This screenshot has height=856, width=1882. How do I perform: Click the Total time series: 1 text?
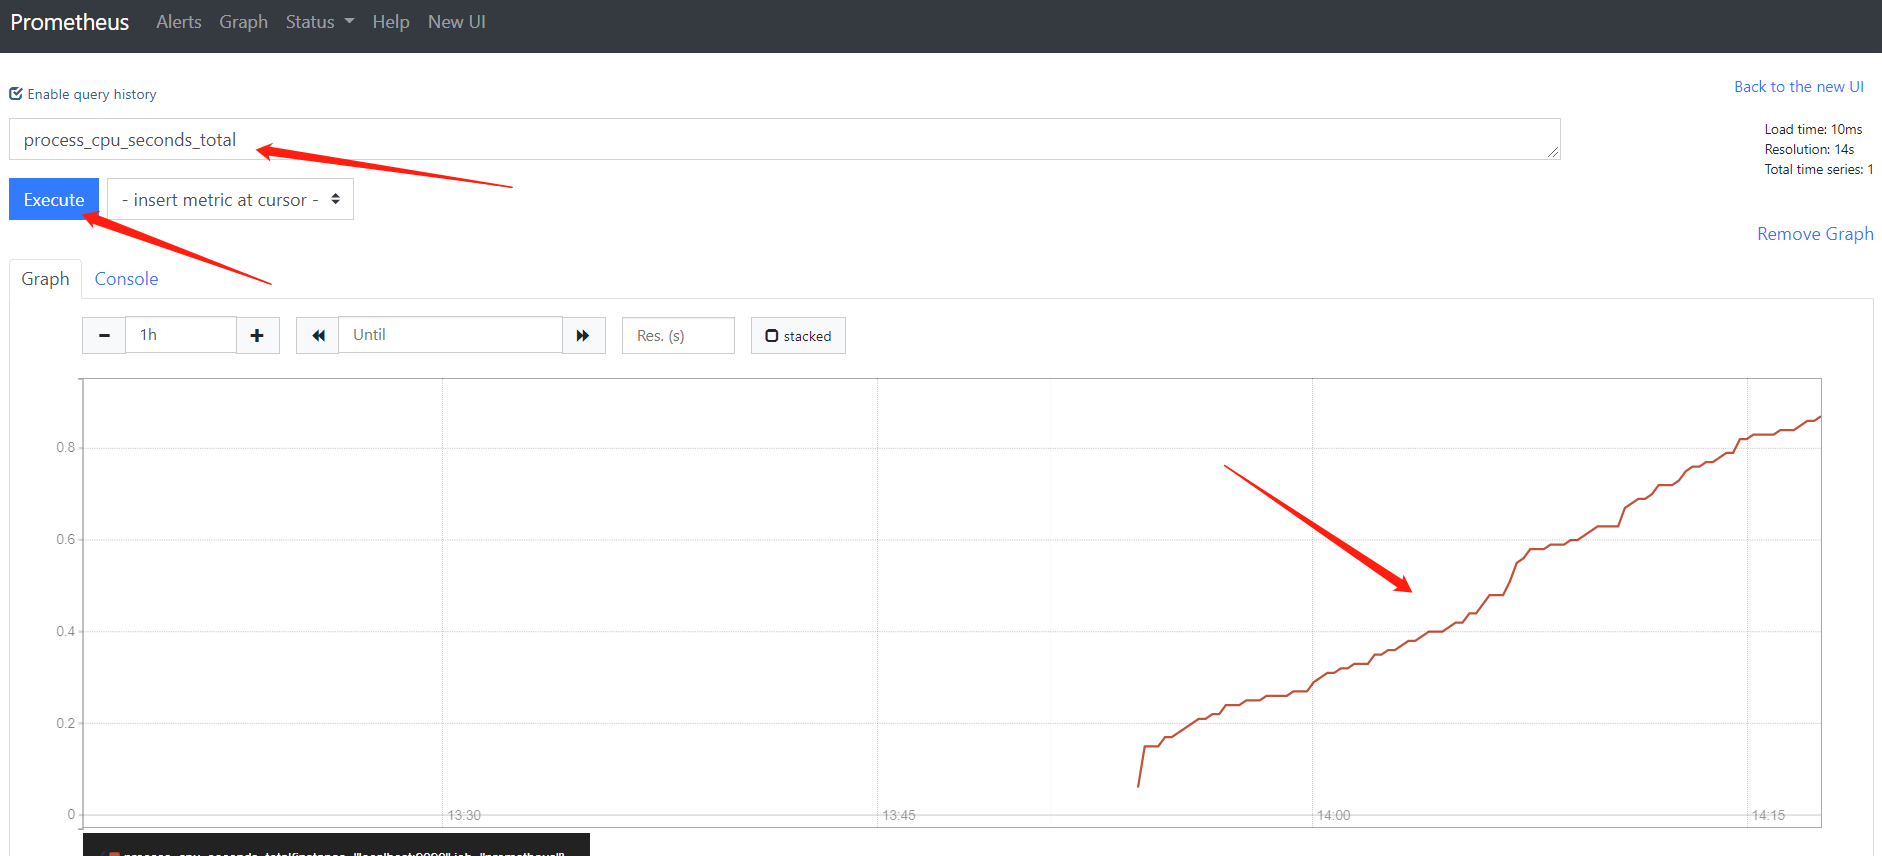click(x=1819, y=169)
